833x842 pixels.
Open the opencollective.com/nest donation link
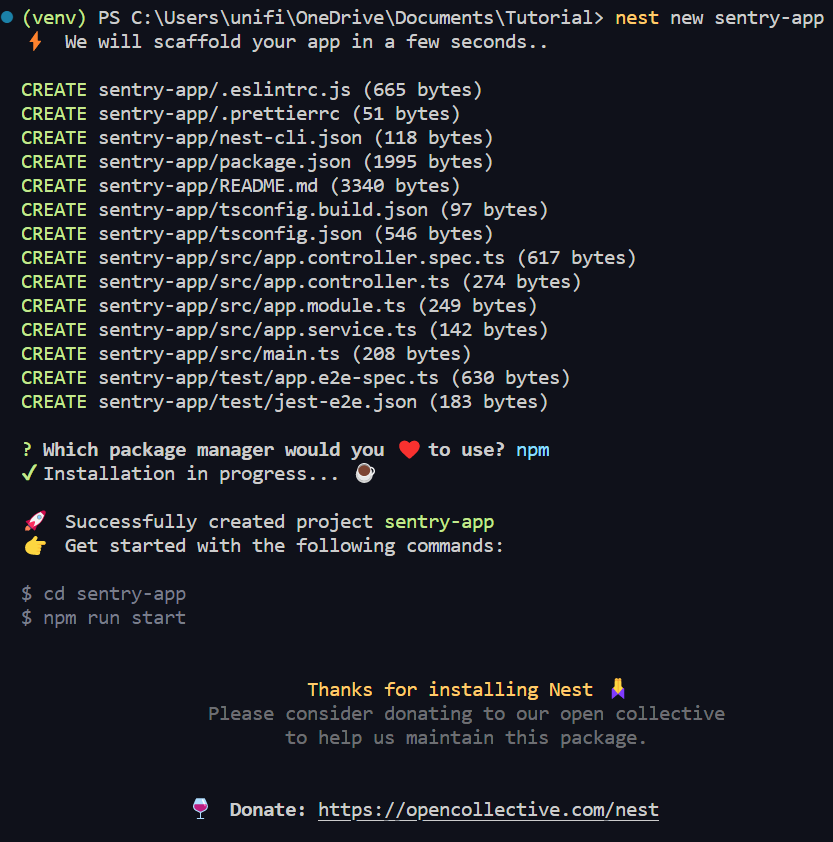(488, 810)
